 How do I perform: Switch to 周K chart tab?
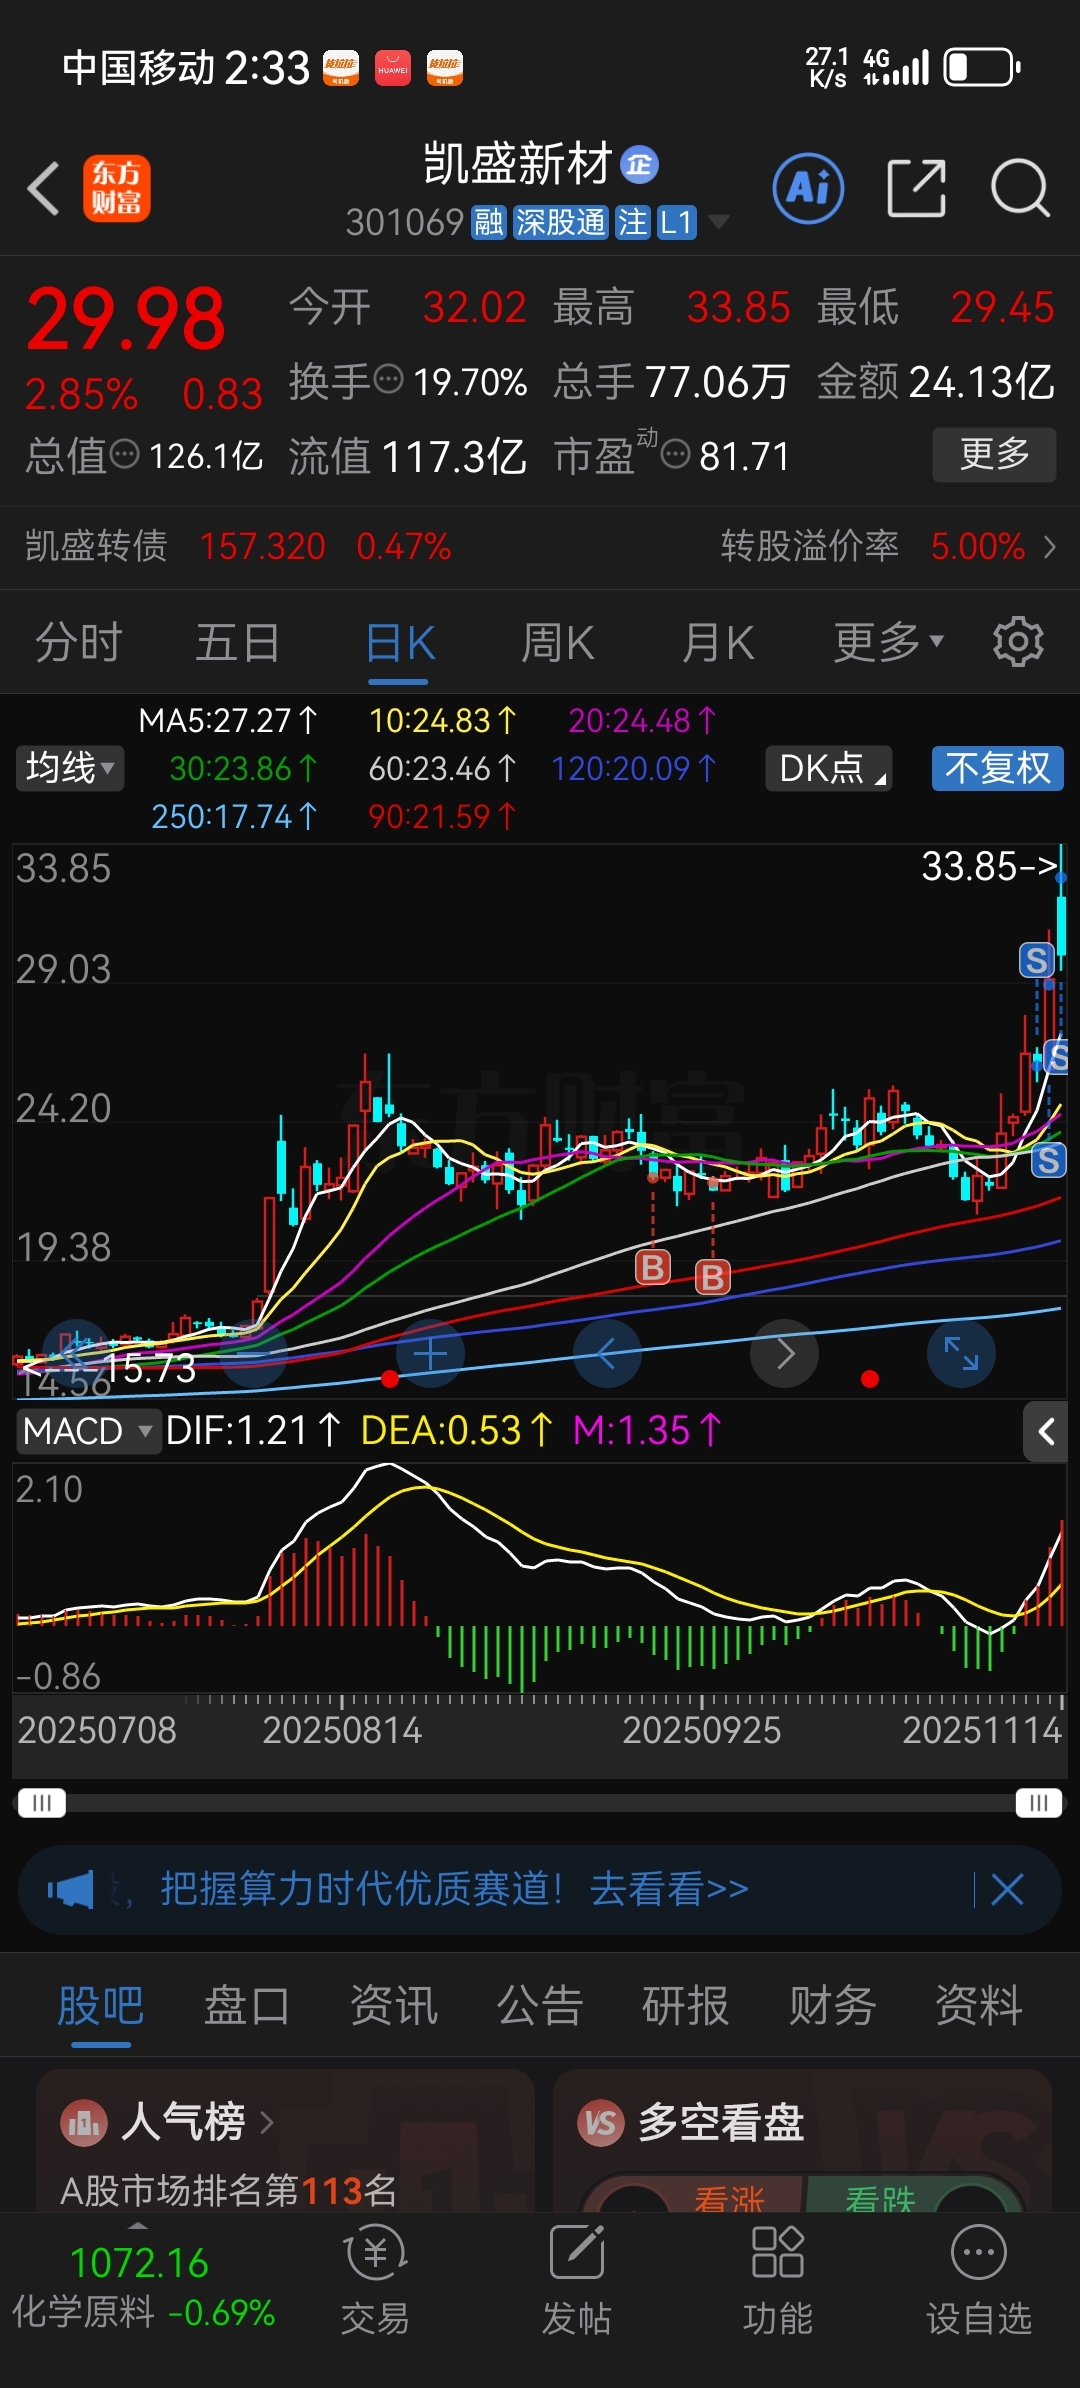(558, 642)
